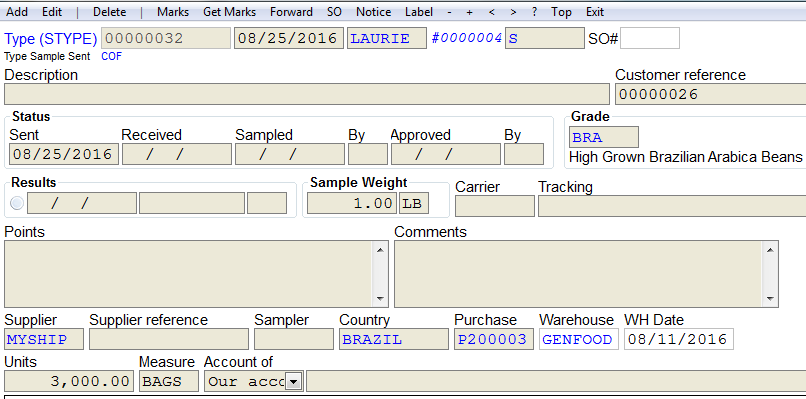Choose Delete from the top menu
806x399 pixels.
pos(109,12)
